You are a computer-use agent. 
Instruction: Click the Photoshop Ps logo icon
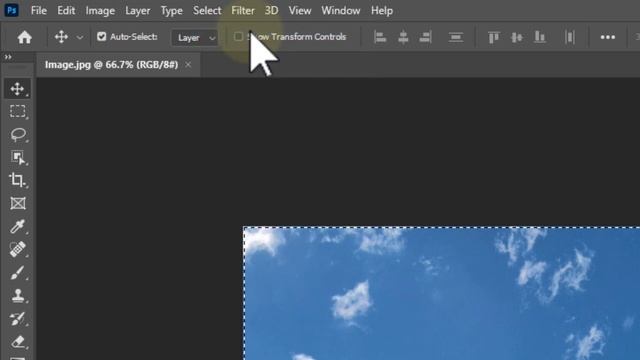pos(11,10)
